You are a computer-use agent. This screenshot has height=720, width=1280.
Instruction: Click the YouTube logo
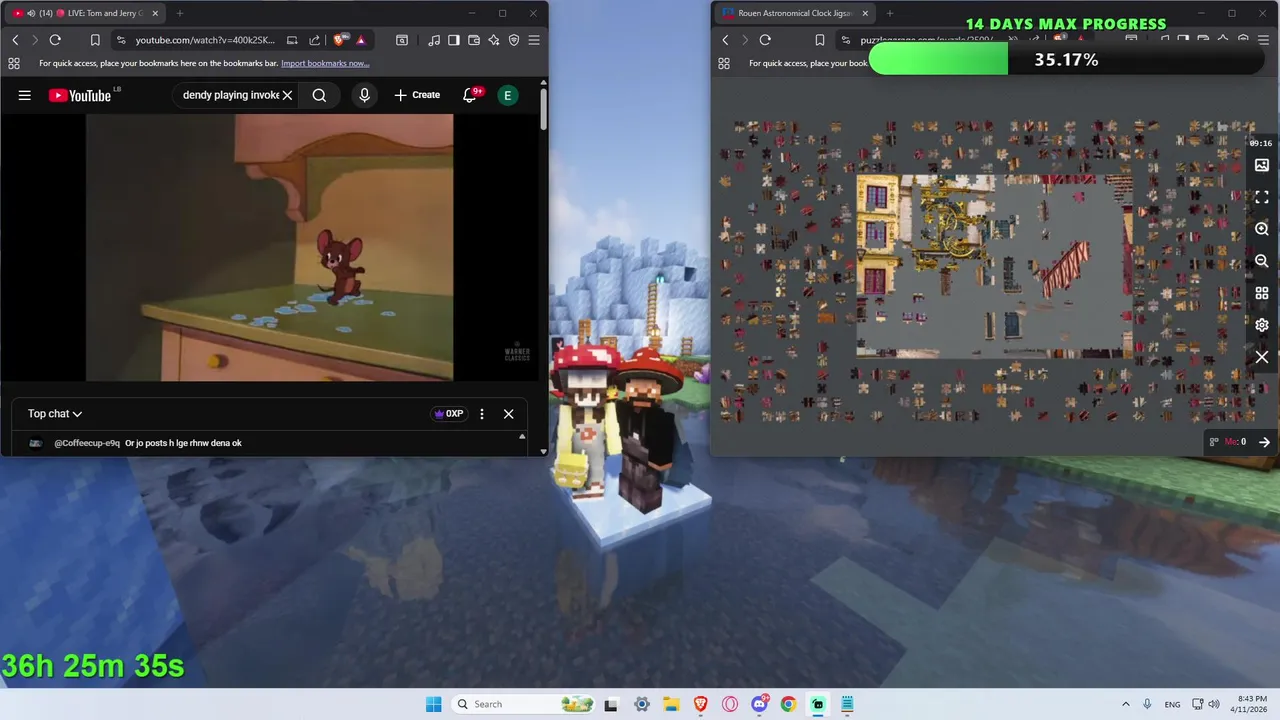(80, 95)
